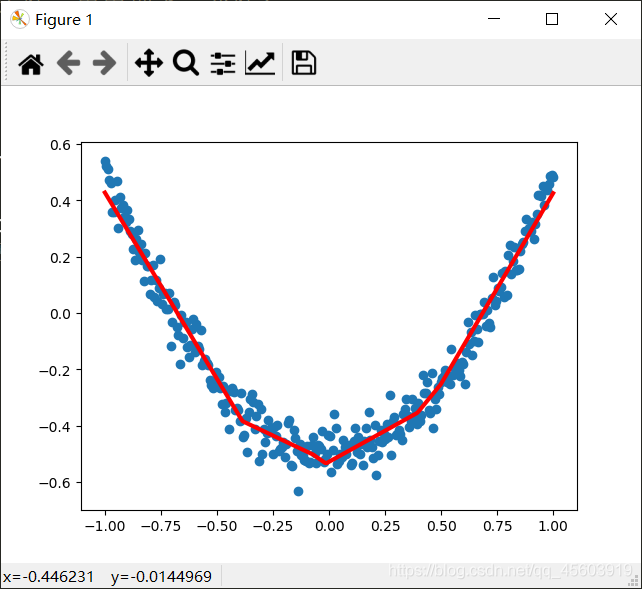The height and width of the screenshot is (589, 642).
Task: Activate the Pan axes tool
Action: click(149, 63)
